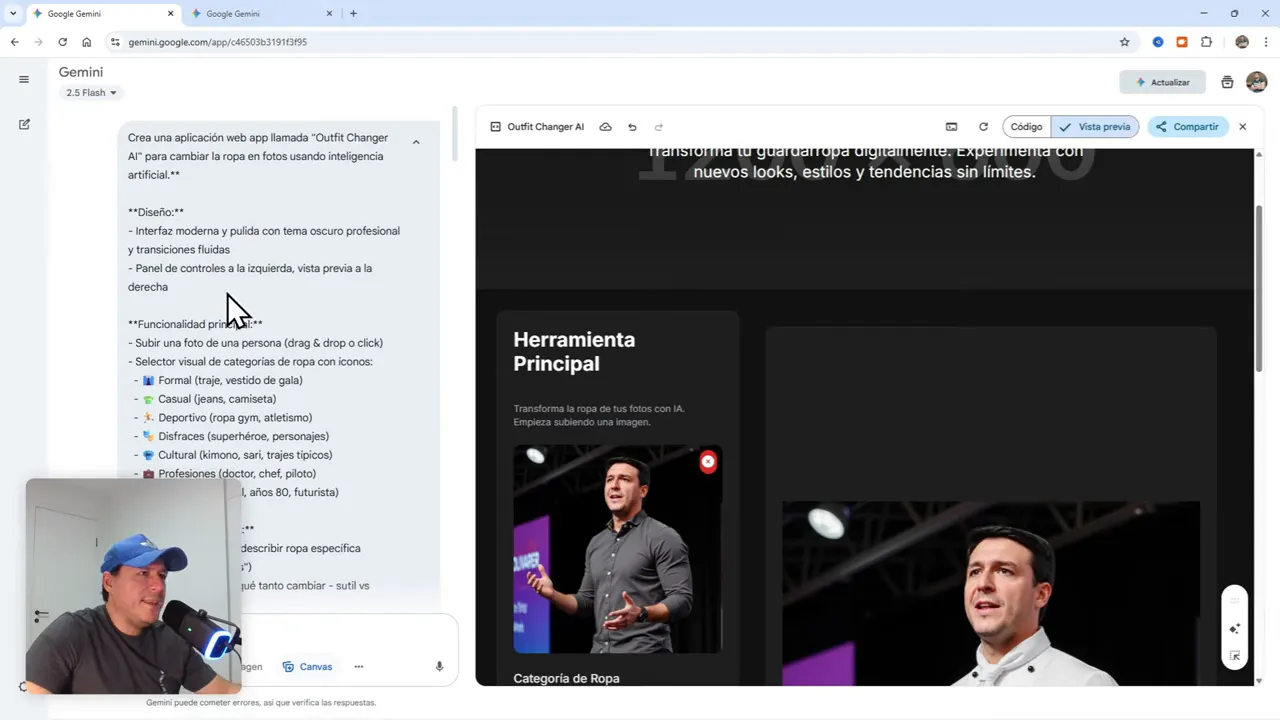Refresh the app preview
The width and height of the screenshot is (1280, 720).
coord(983,127)
